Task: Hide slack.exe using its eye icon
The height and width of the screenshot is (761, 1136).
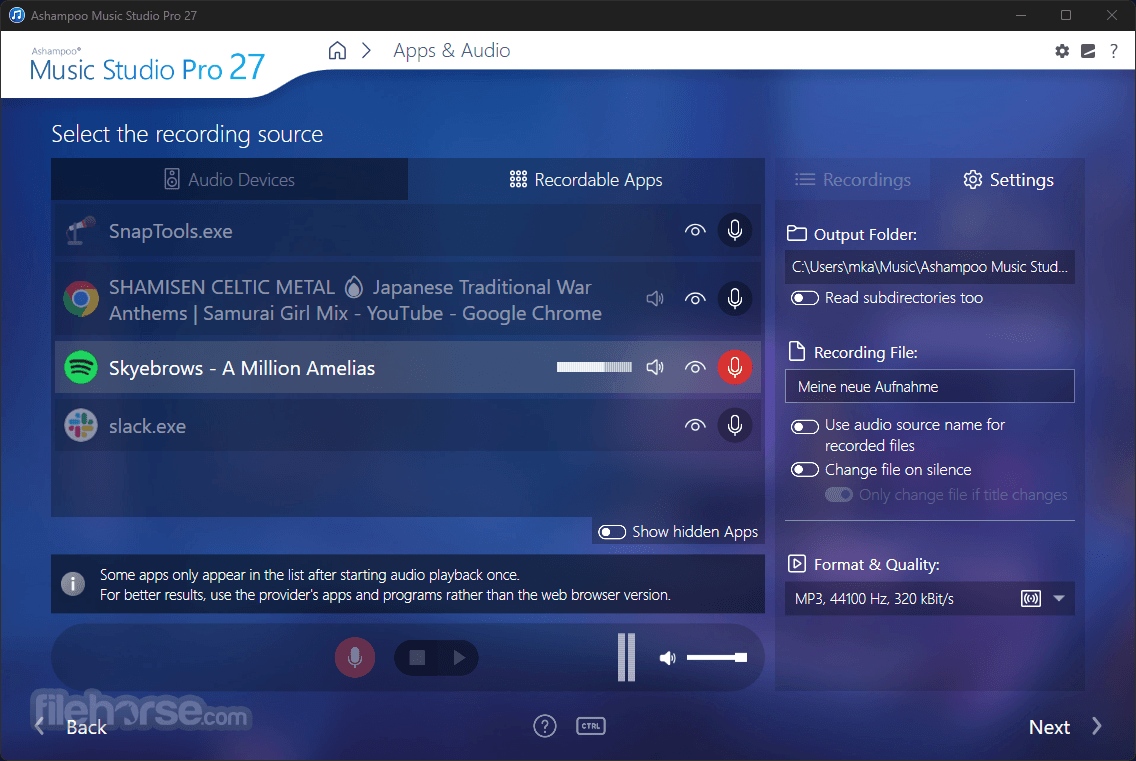Action: pos(695,425)
